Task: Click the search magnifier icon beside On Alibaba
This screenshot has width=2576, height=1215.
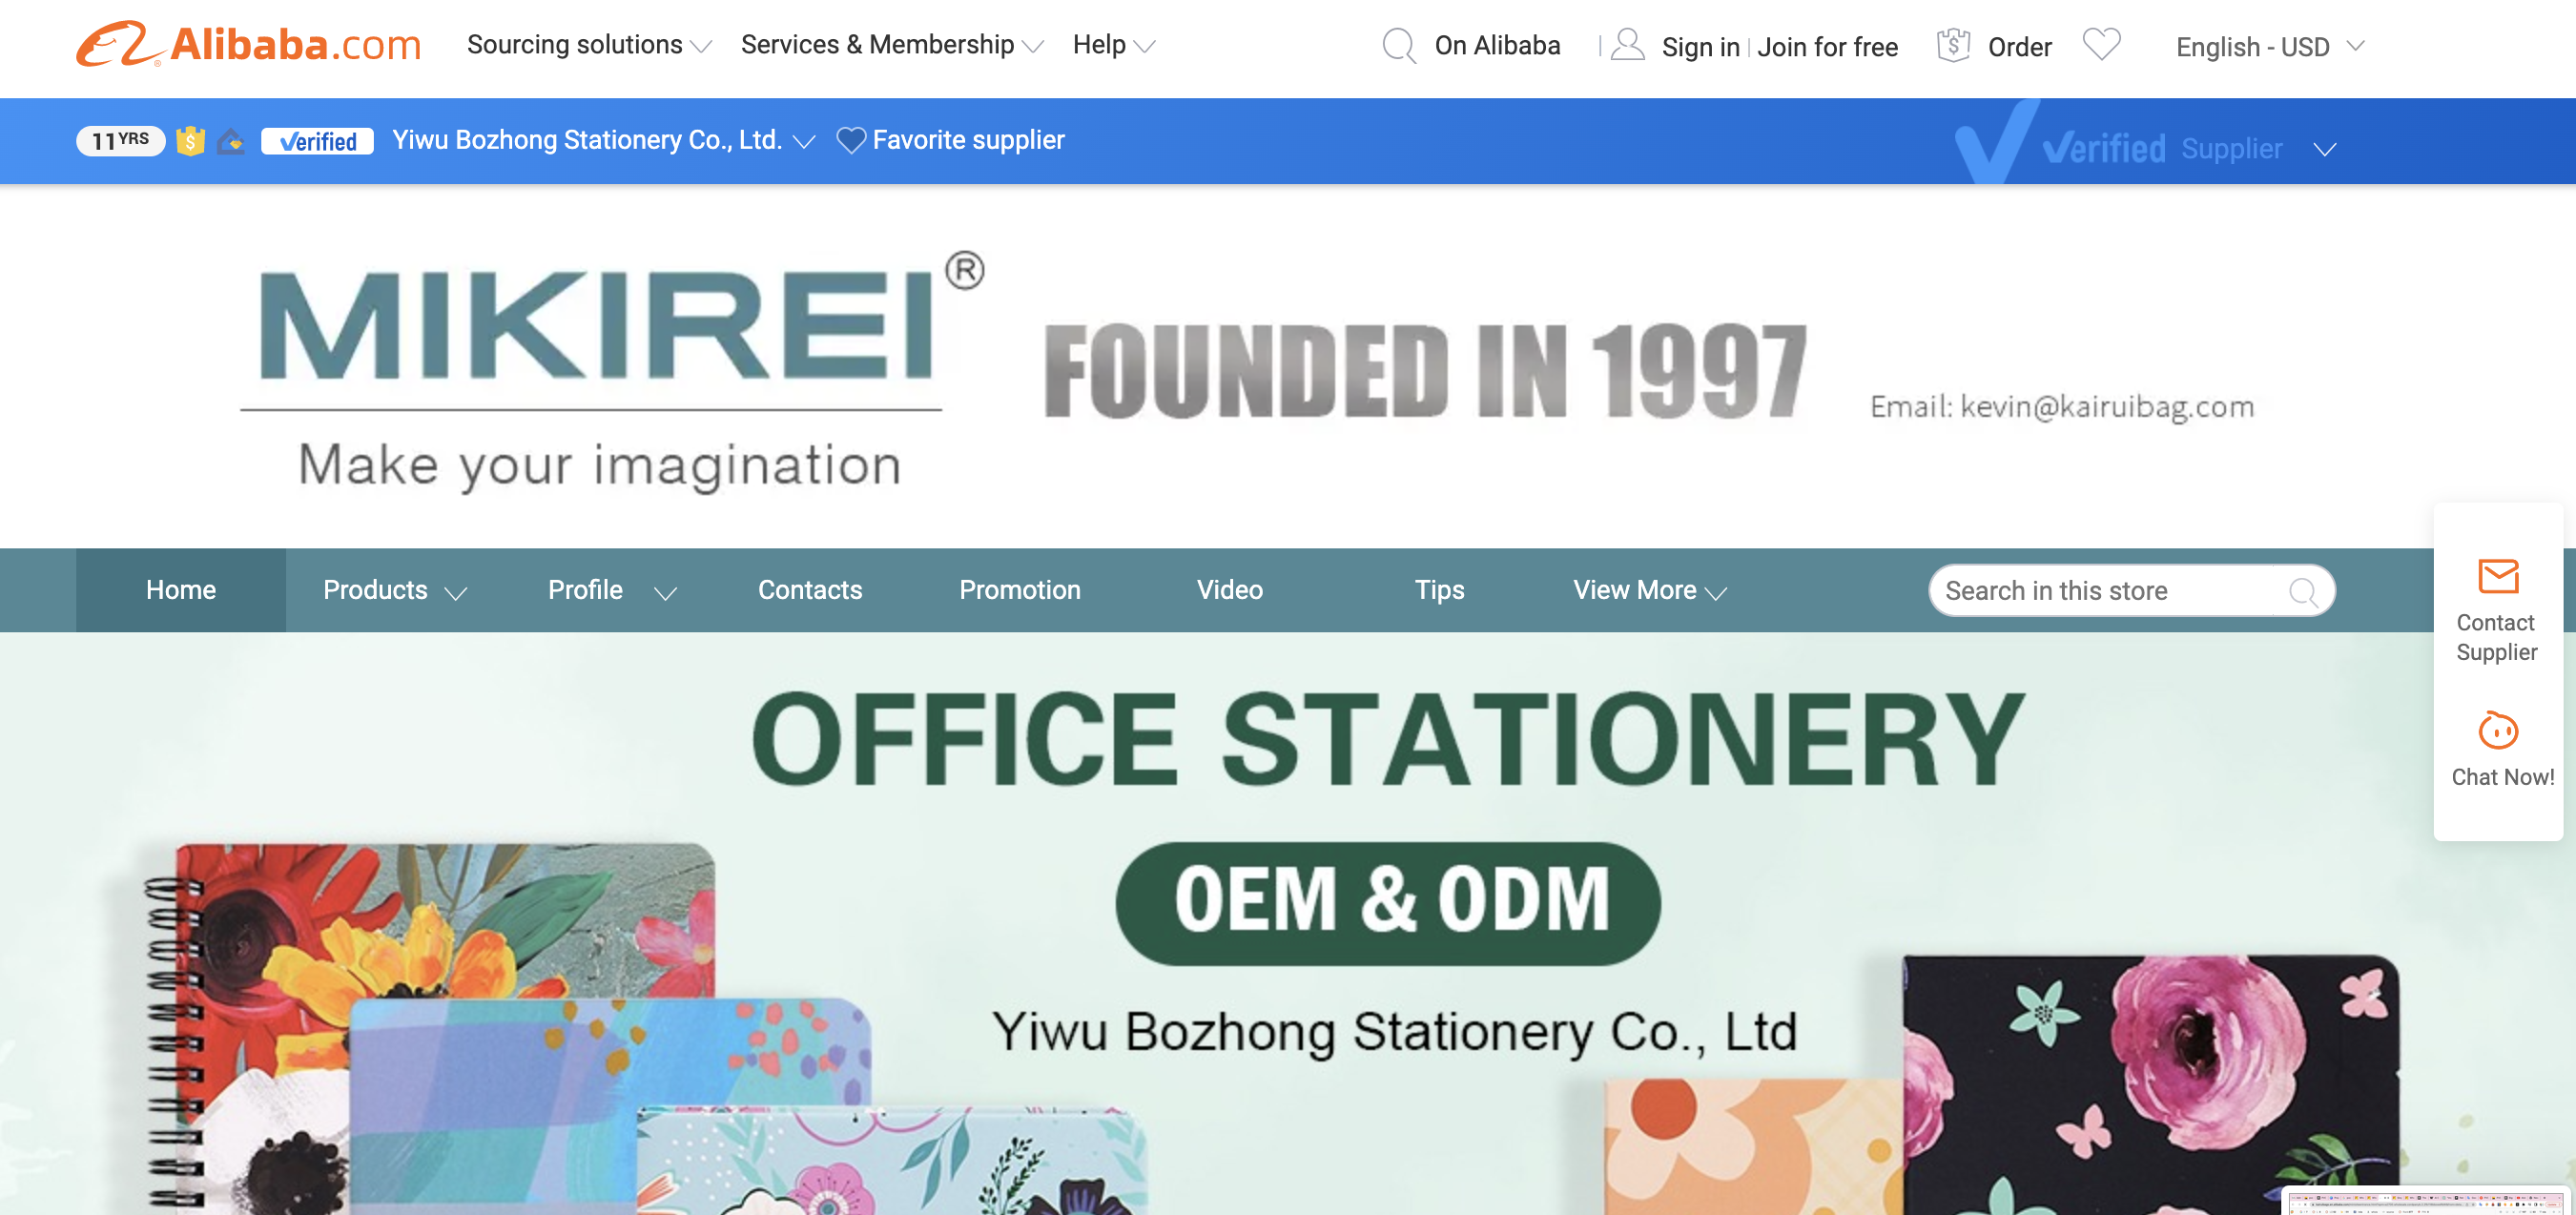Action: pos(1398,46)
